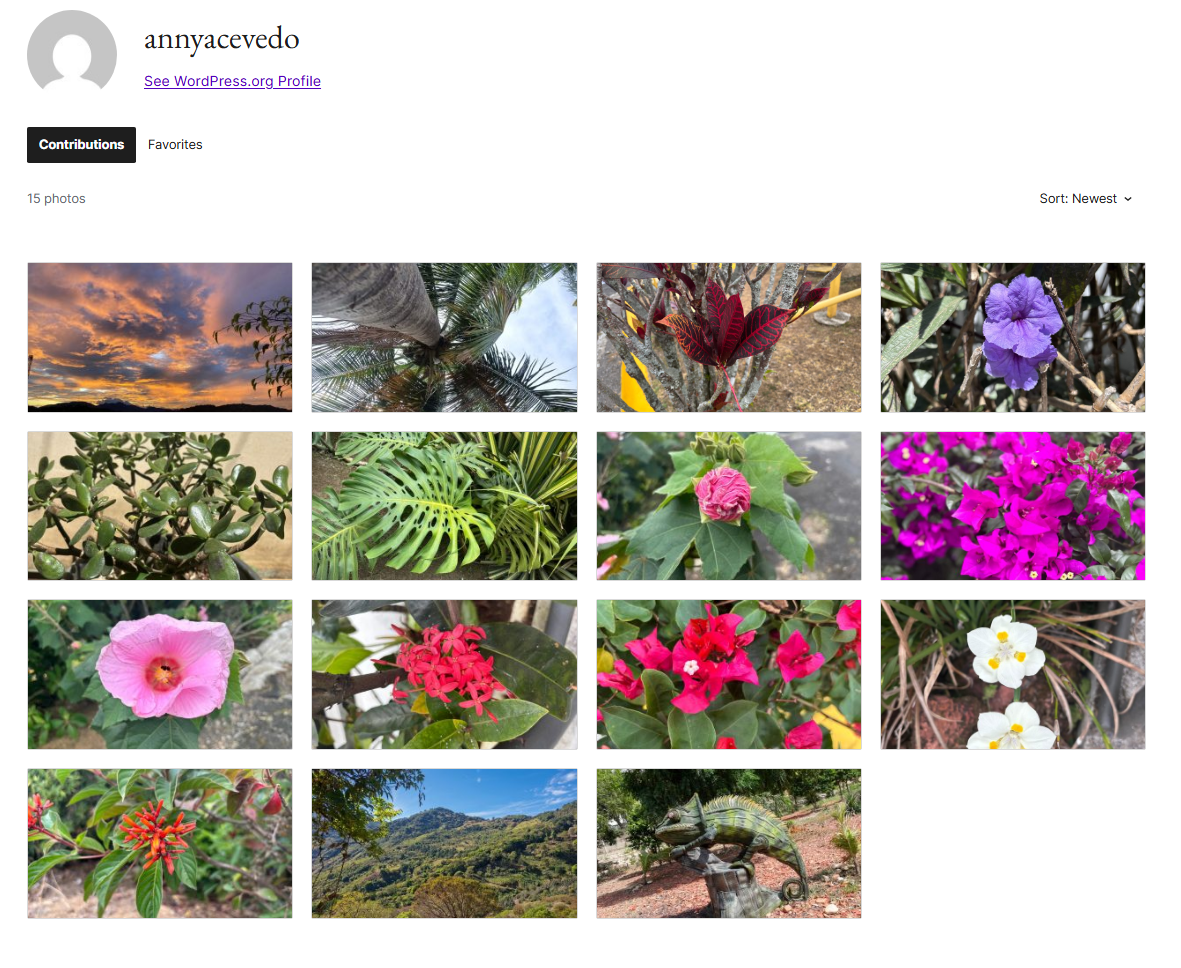Switch to the Favorites tab
This screenshot has width=1181, height=968.
point(175,145)
